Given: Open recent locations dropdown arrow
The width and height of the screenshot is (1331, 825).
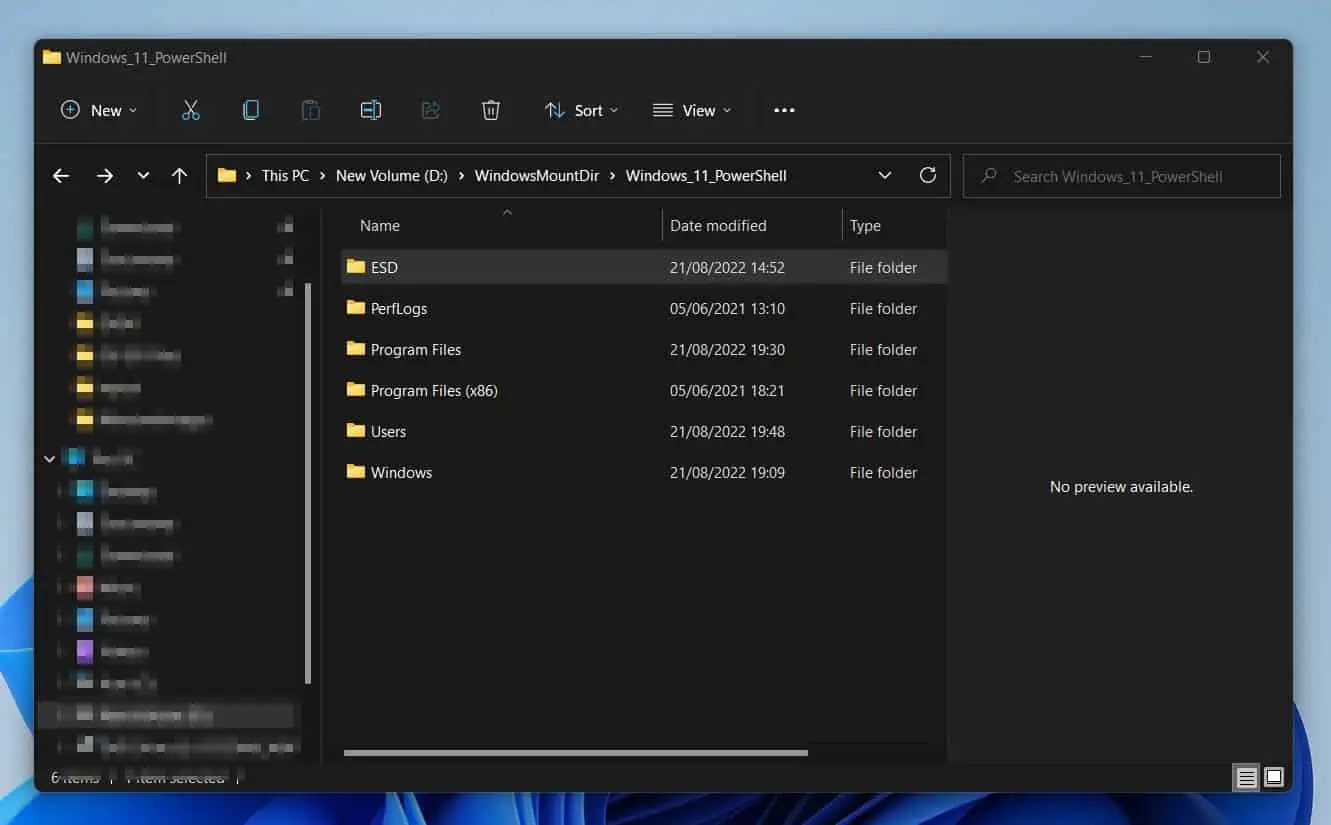Looking at the screenshot, I should point(143,176).
